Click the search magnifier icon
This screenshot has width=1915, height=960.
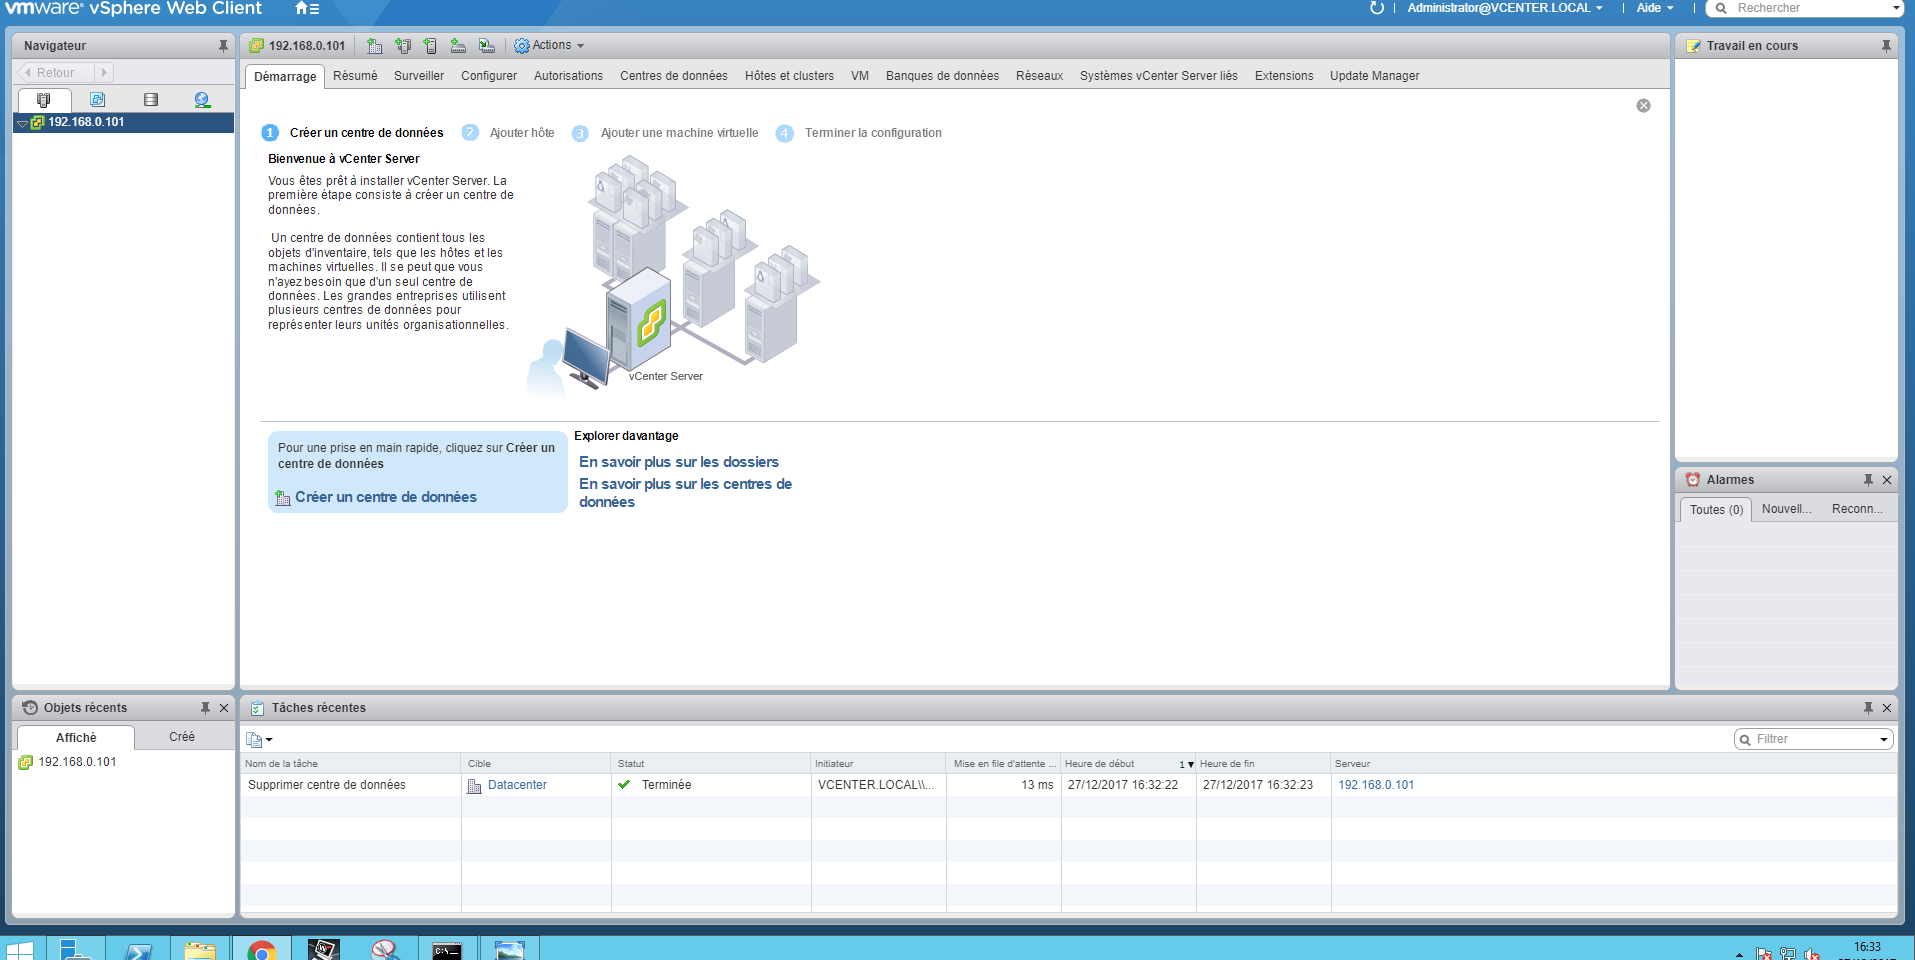pyautogui.click(x=1721, y=8)
